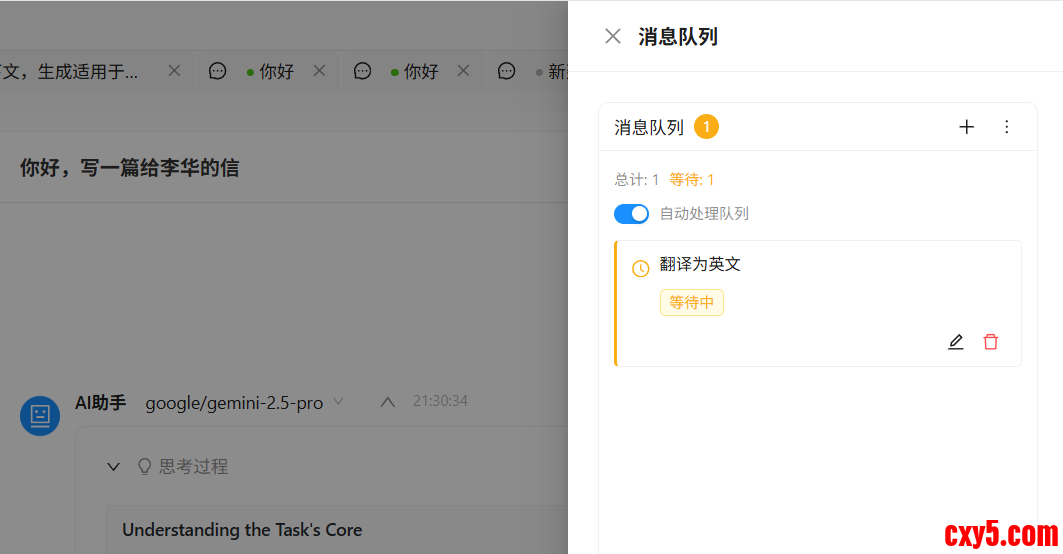Viewport: 1063px width, 554px height.
Task: Click the lightbulb icon beside 思考过程
Action: coord(144,467)
